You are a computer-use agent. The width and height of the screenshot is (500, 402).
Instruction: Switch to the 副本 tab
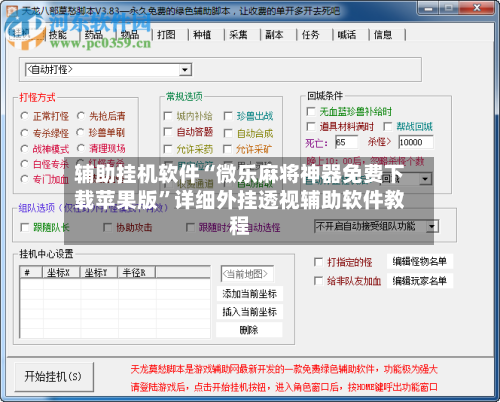[274, 35]
